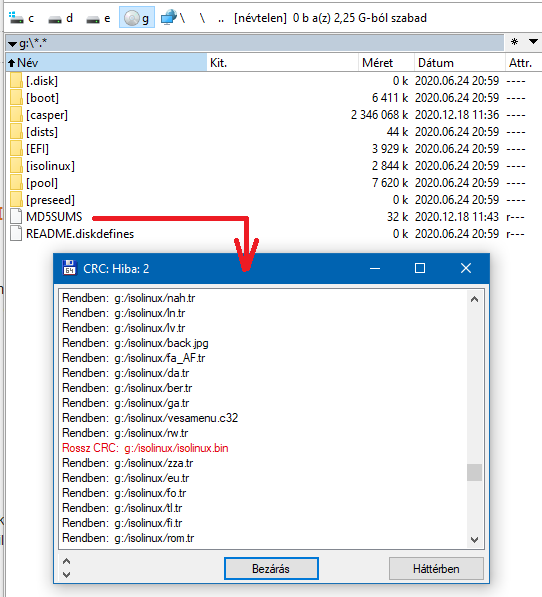Sort files by Kit. column
This screenshot has height=597, width=542.
283,63
